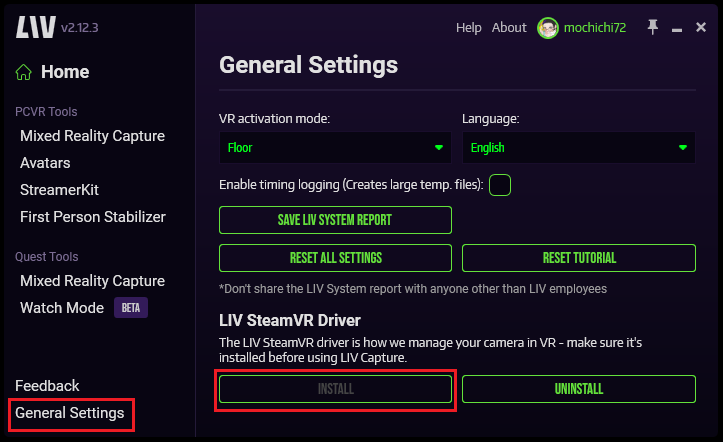
Task: Open the VR activation mode dropdown
Action: pos(335,148)
